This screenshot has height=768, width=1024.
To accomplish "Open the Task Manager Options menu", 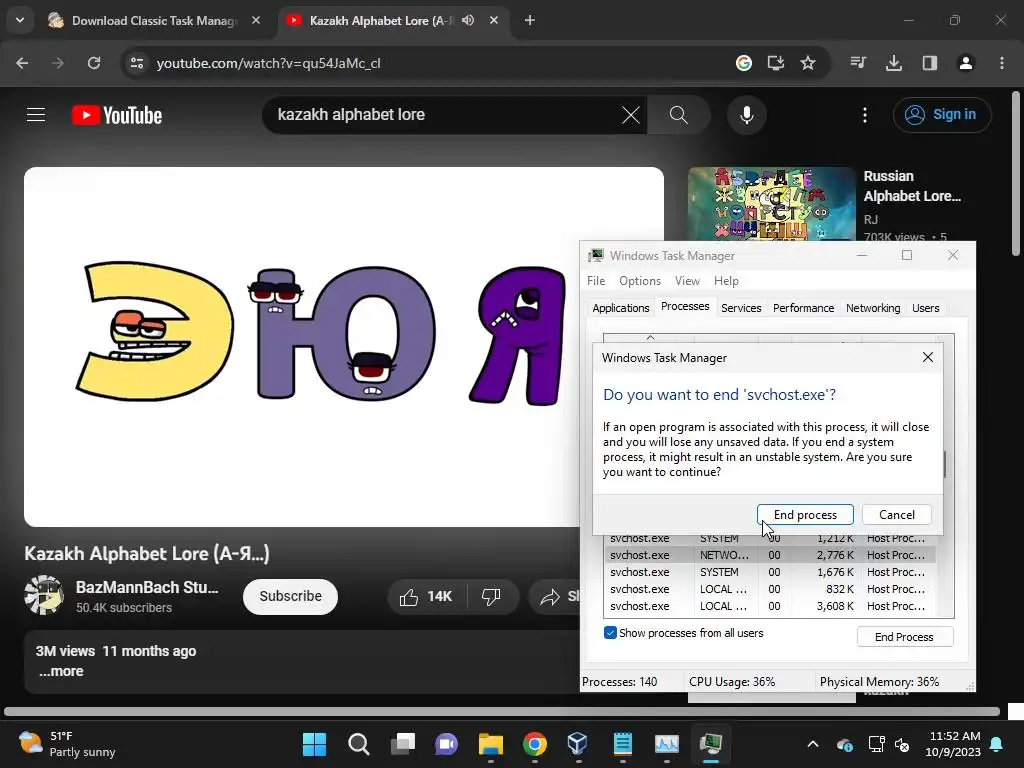I will 639,281.
